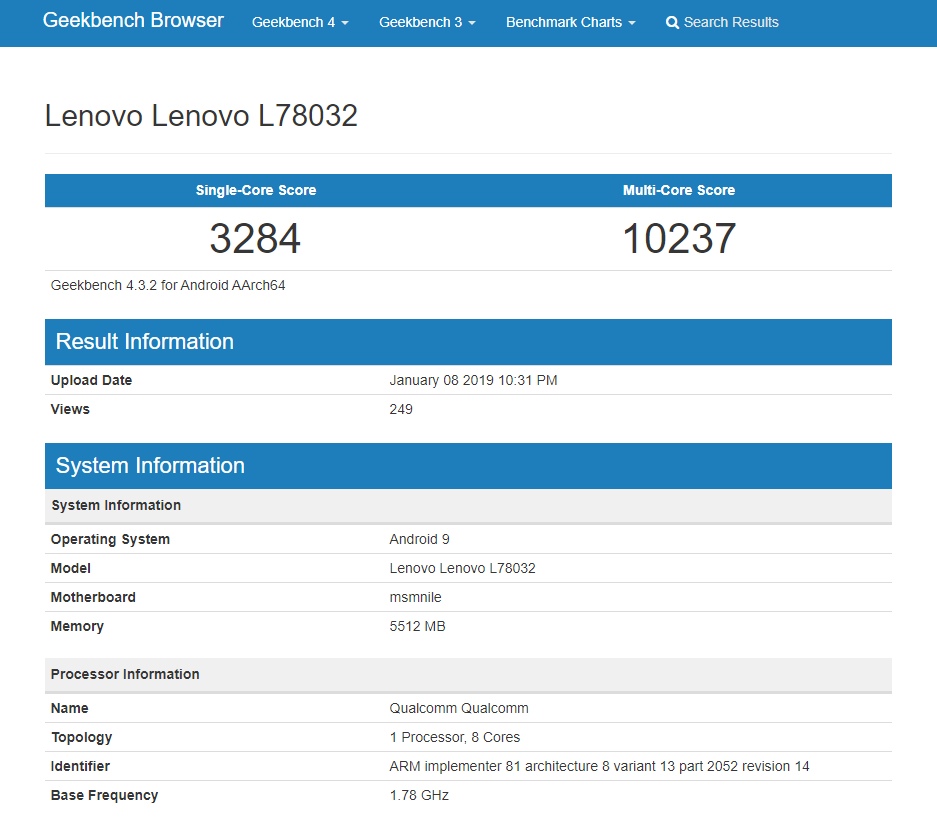The image size is (937, 825).
Task: Click the Result Information section heading
Action: 145,342
